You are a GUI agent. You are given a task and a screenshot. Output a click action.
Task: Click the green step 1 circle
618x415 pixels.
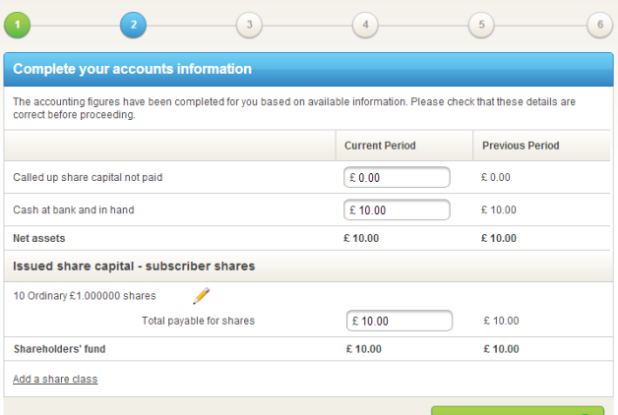(17, 25)
